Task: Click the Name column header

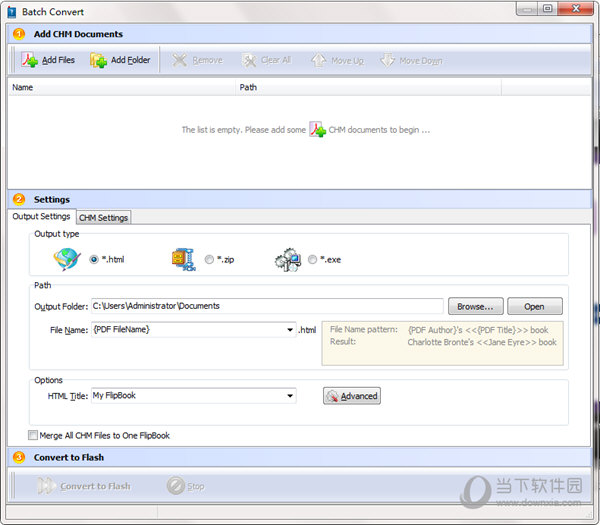Action: tap(122, 88)
